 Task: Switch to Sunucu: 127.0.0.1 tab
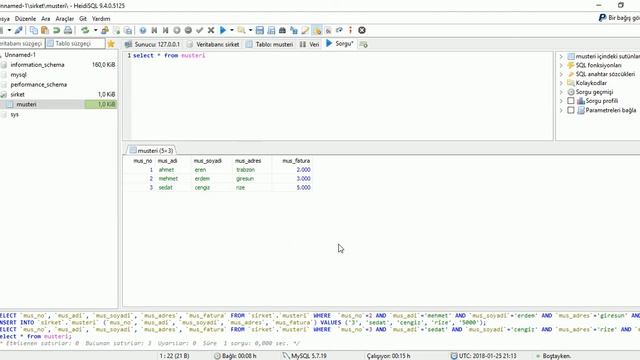click(152, 44)
